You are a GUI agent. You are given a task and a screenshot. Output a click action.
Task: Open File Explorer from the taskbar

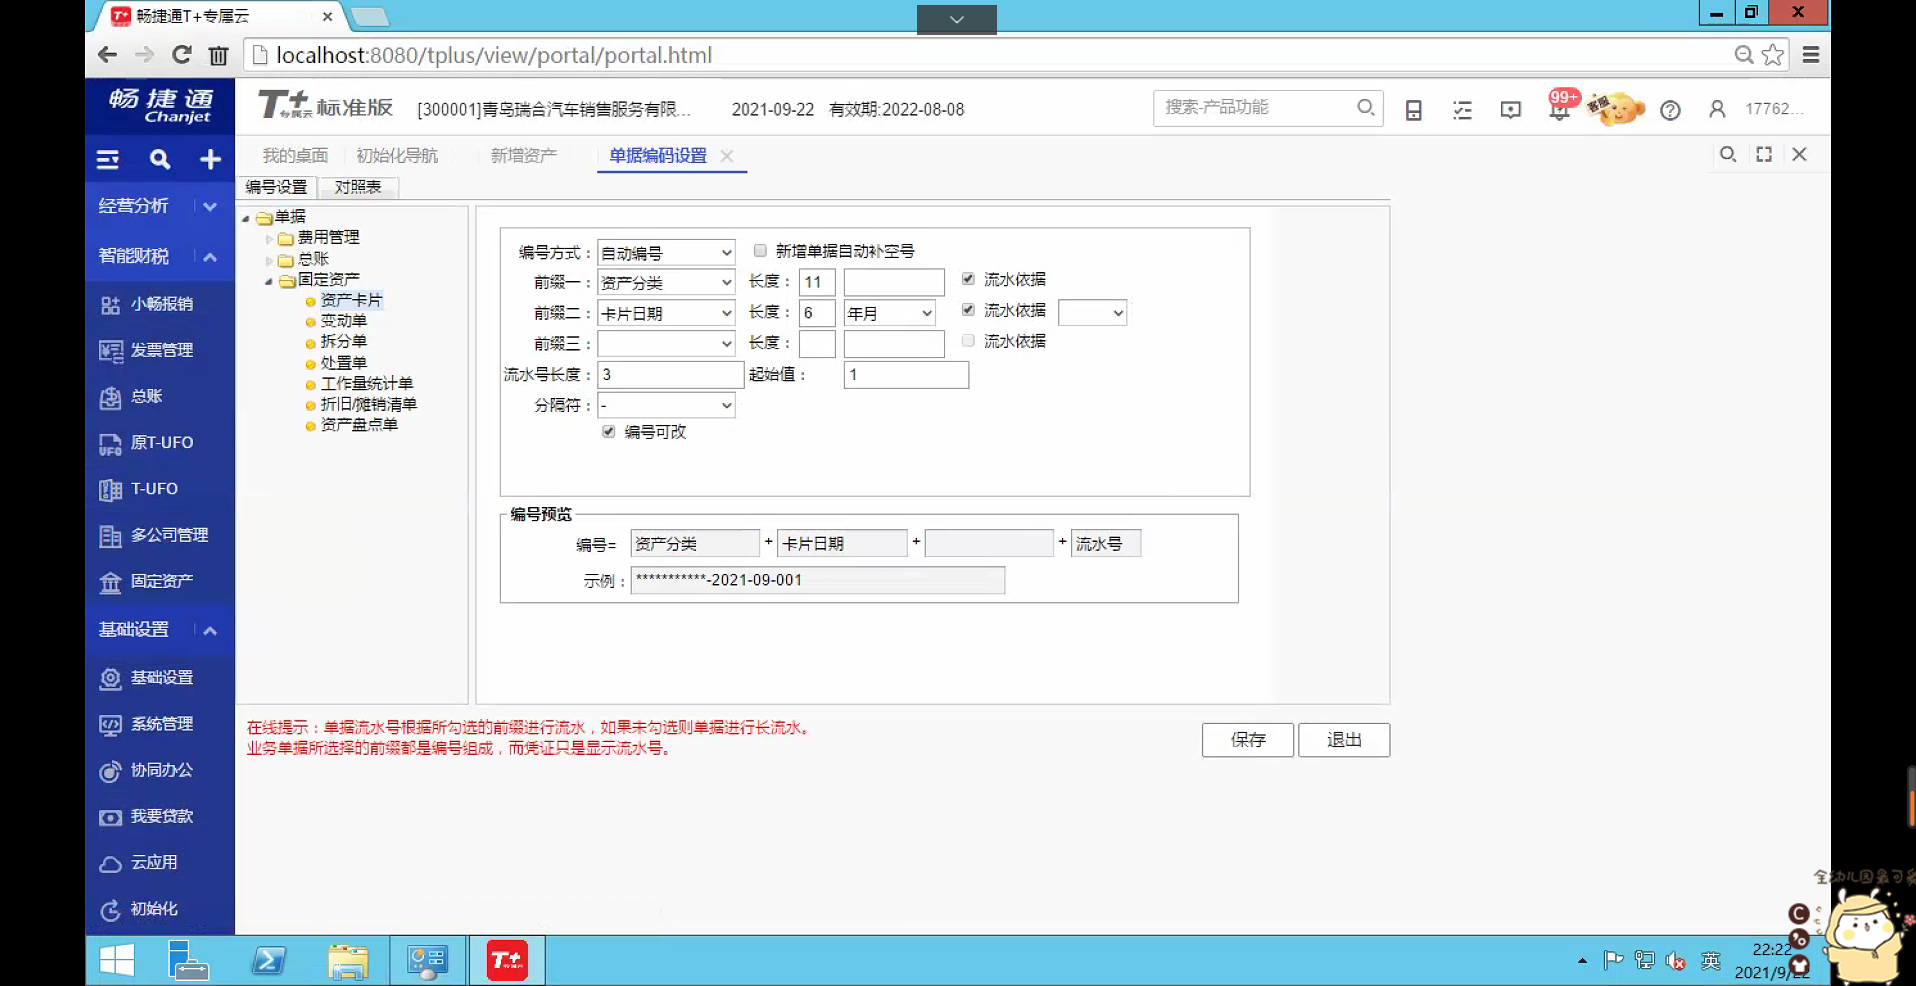pos(348,961)
